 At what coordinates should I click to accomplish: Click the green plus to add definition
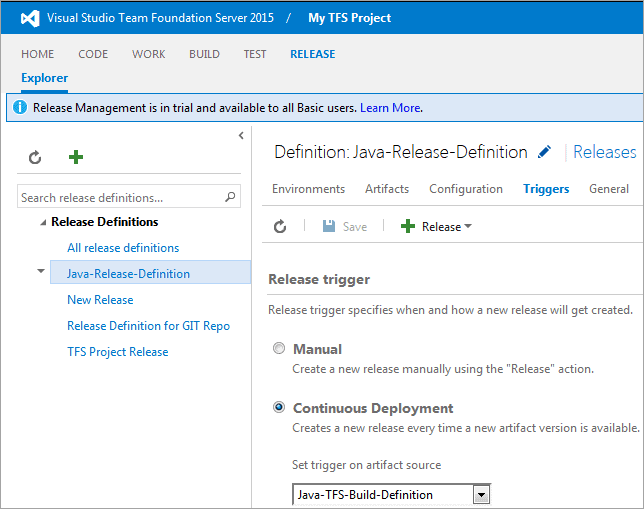point(76,157)
